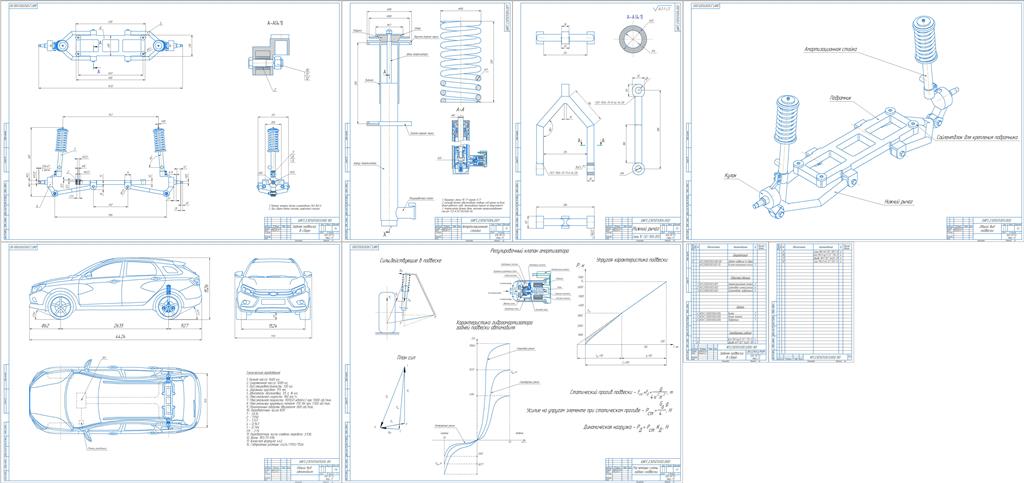Click the ring cross-section view А-А
The image size is (1024, 483).
click(632, 40)
